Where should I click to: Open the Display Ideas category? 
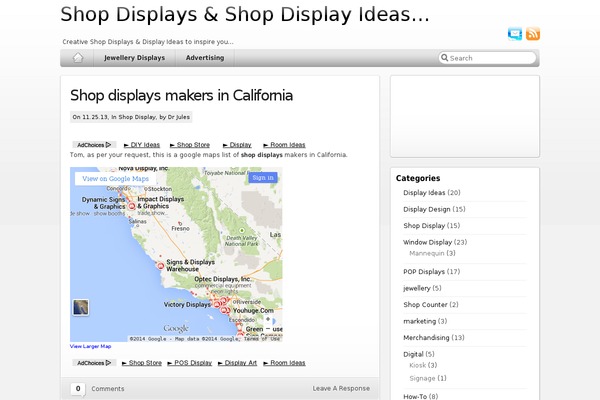(x=424, y=193)
